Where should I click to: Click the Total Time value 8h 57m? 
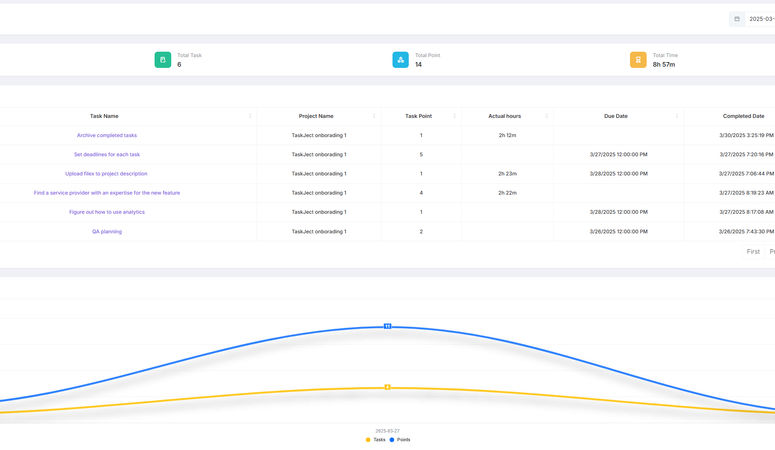point(664,65)
